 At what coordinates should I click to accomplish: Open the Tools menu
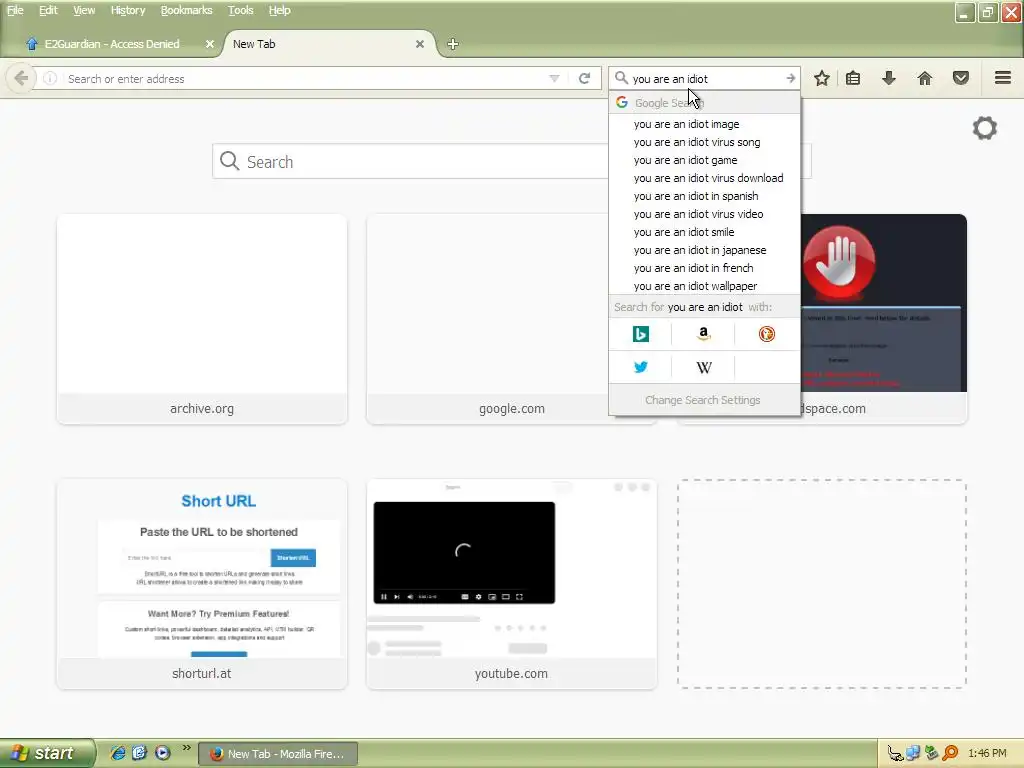240,10
